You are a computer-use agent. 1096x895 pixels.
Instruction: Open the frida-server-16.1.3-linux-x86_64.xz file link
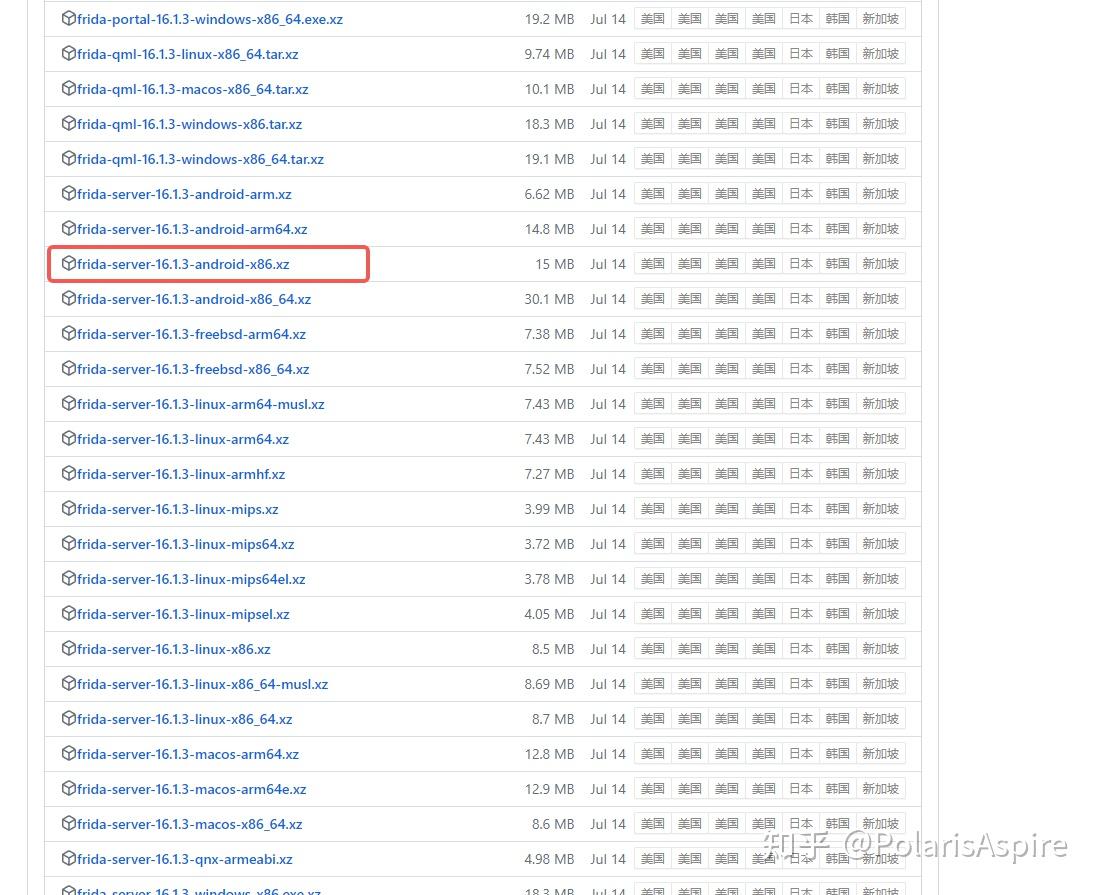point(185,719)
